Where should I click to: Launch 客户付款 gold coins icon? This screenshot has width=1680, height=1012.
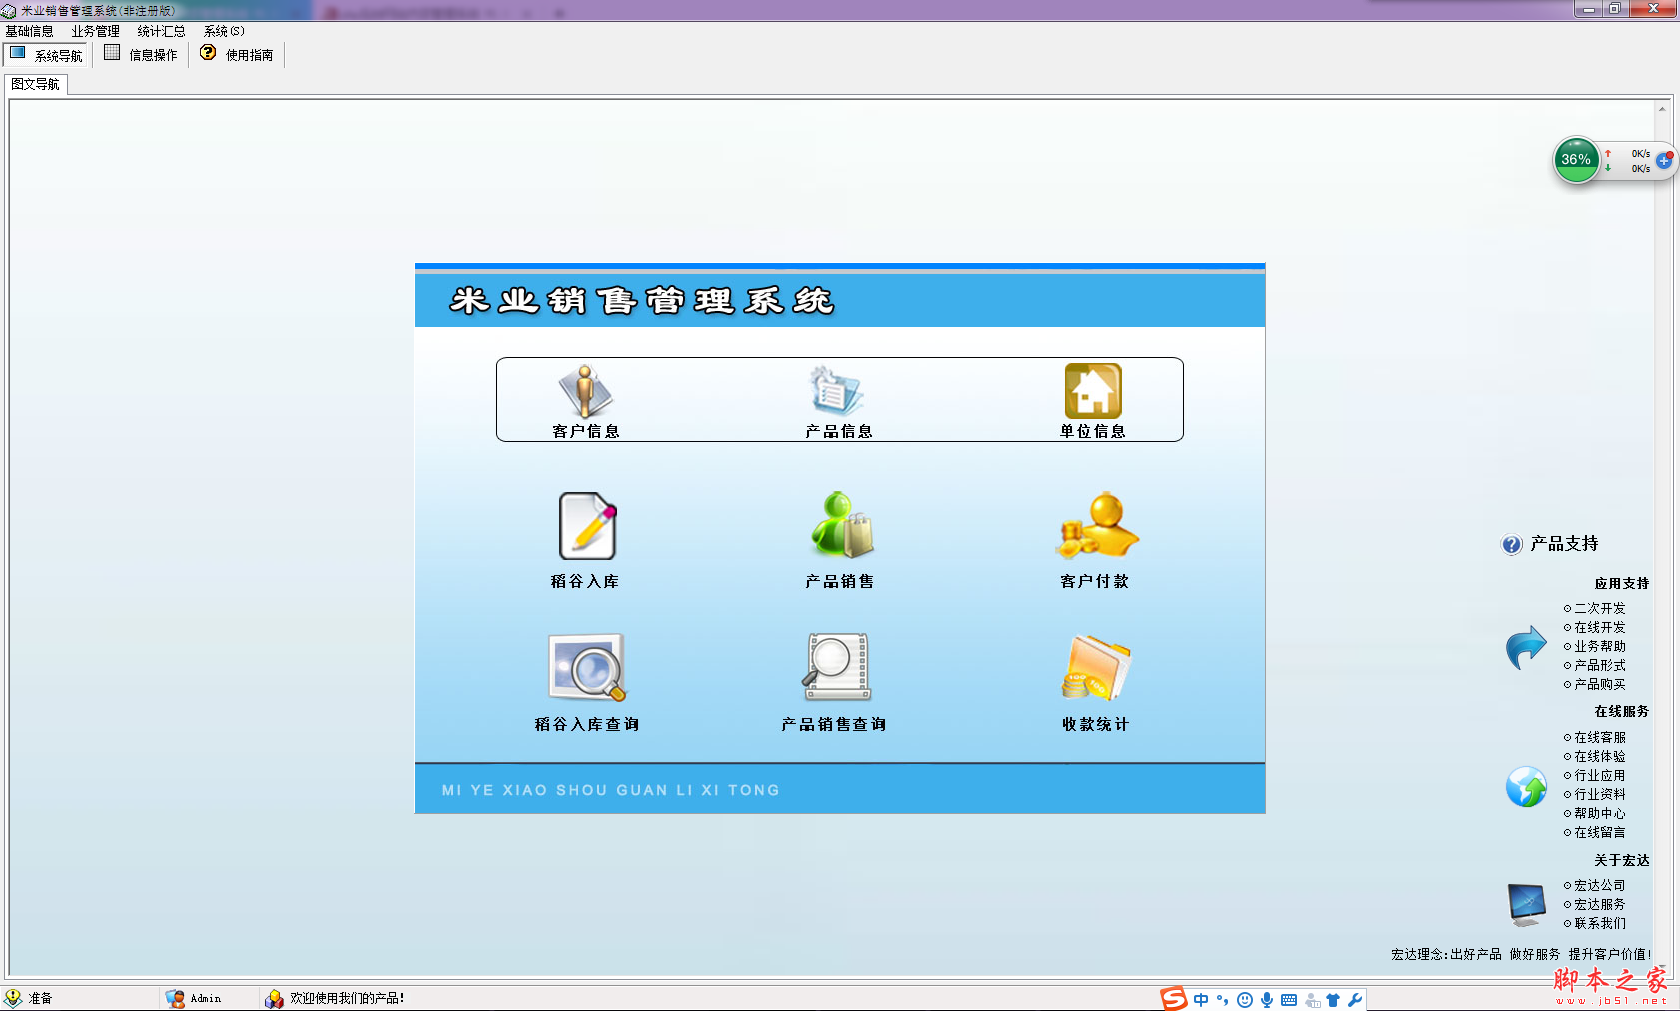click(x=1098, y=525)
